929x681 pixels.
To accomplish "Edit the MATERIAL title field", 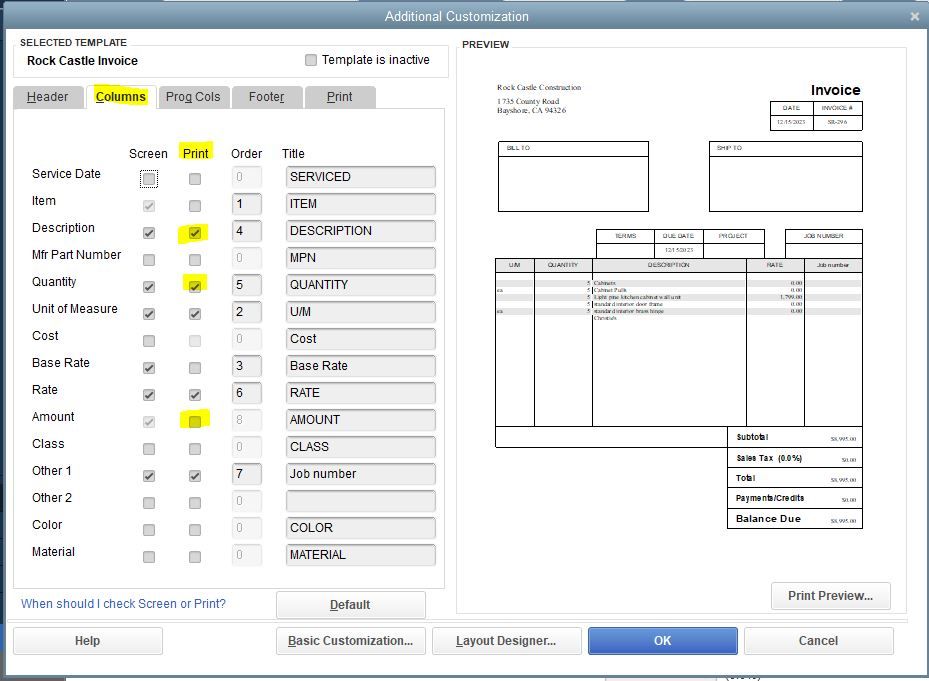I will pyautogui.click(x=360, y=555).
